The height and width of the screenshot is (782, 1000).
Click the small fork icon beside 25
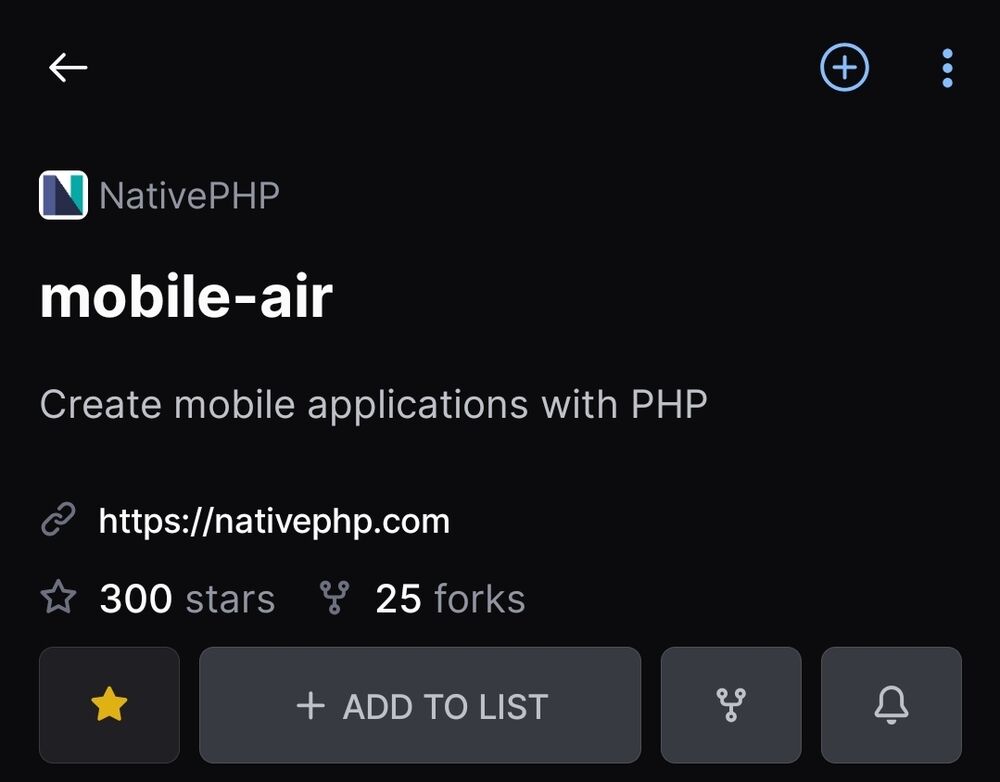click(334, 598)
